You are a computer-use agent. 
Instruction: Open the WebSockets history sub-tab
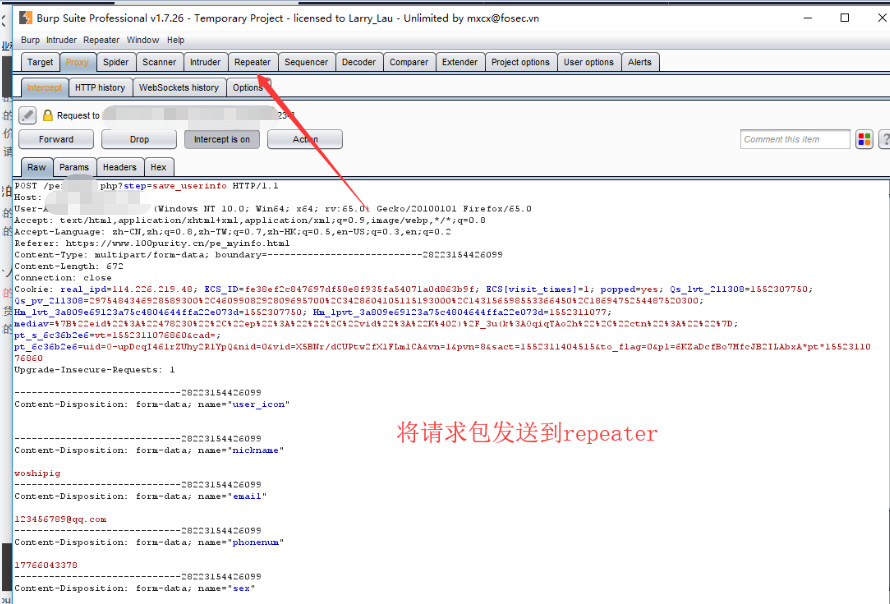pos(179,87)
